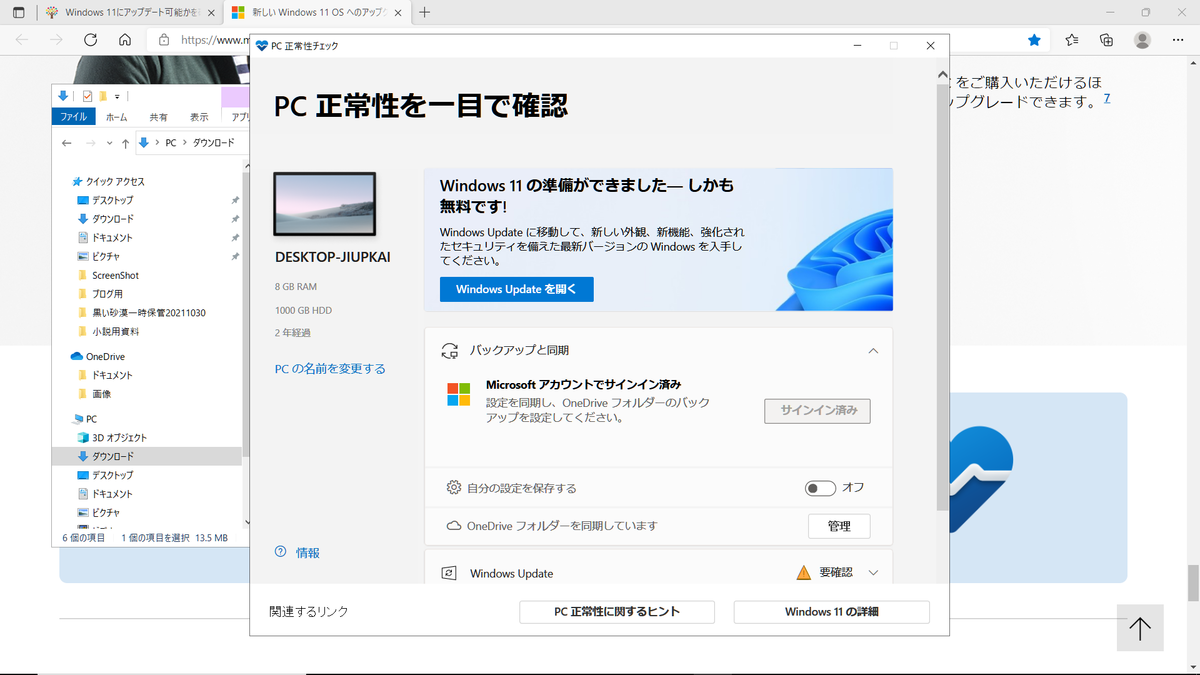Click the Edge tab actions icon

pos(18,13)
